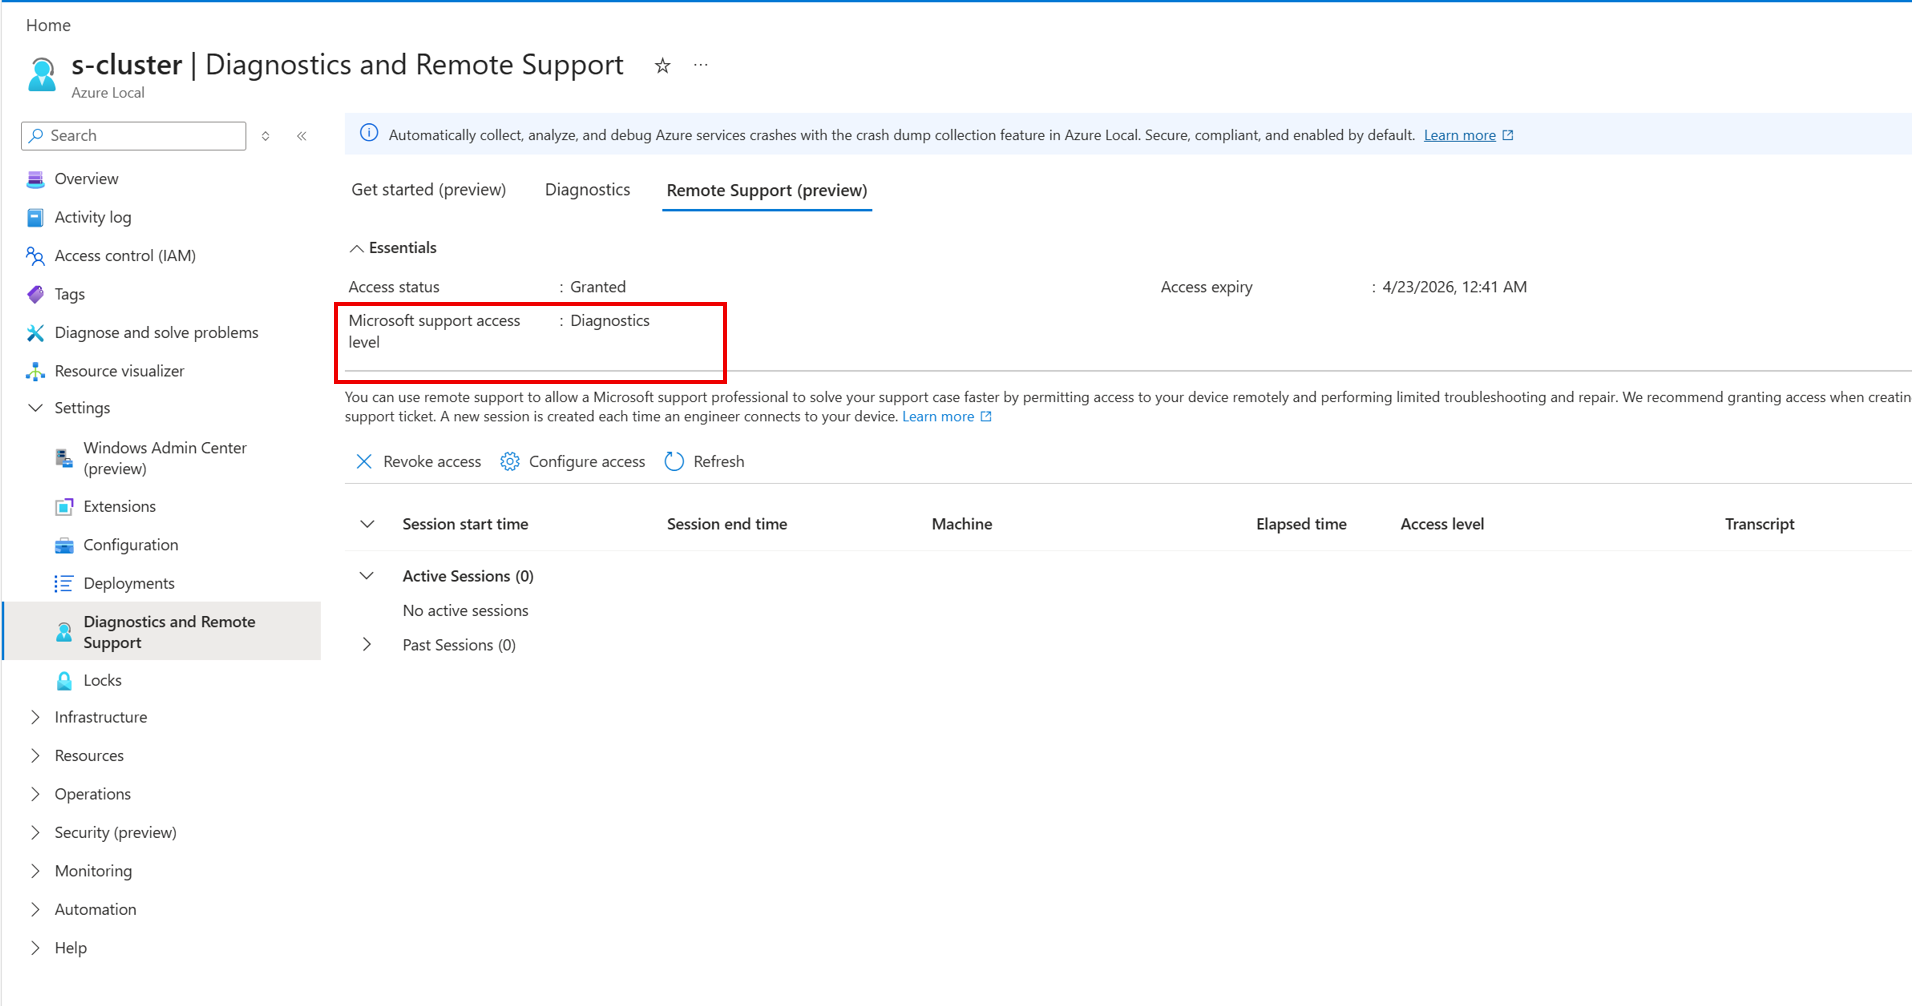Sort by Transcript column header
1912x1006 pixels.
click(1760, 524)
